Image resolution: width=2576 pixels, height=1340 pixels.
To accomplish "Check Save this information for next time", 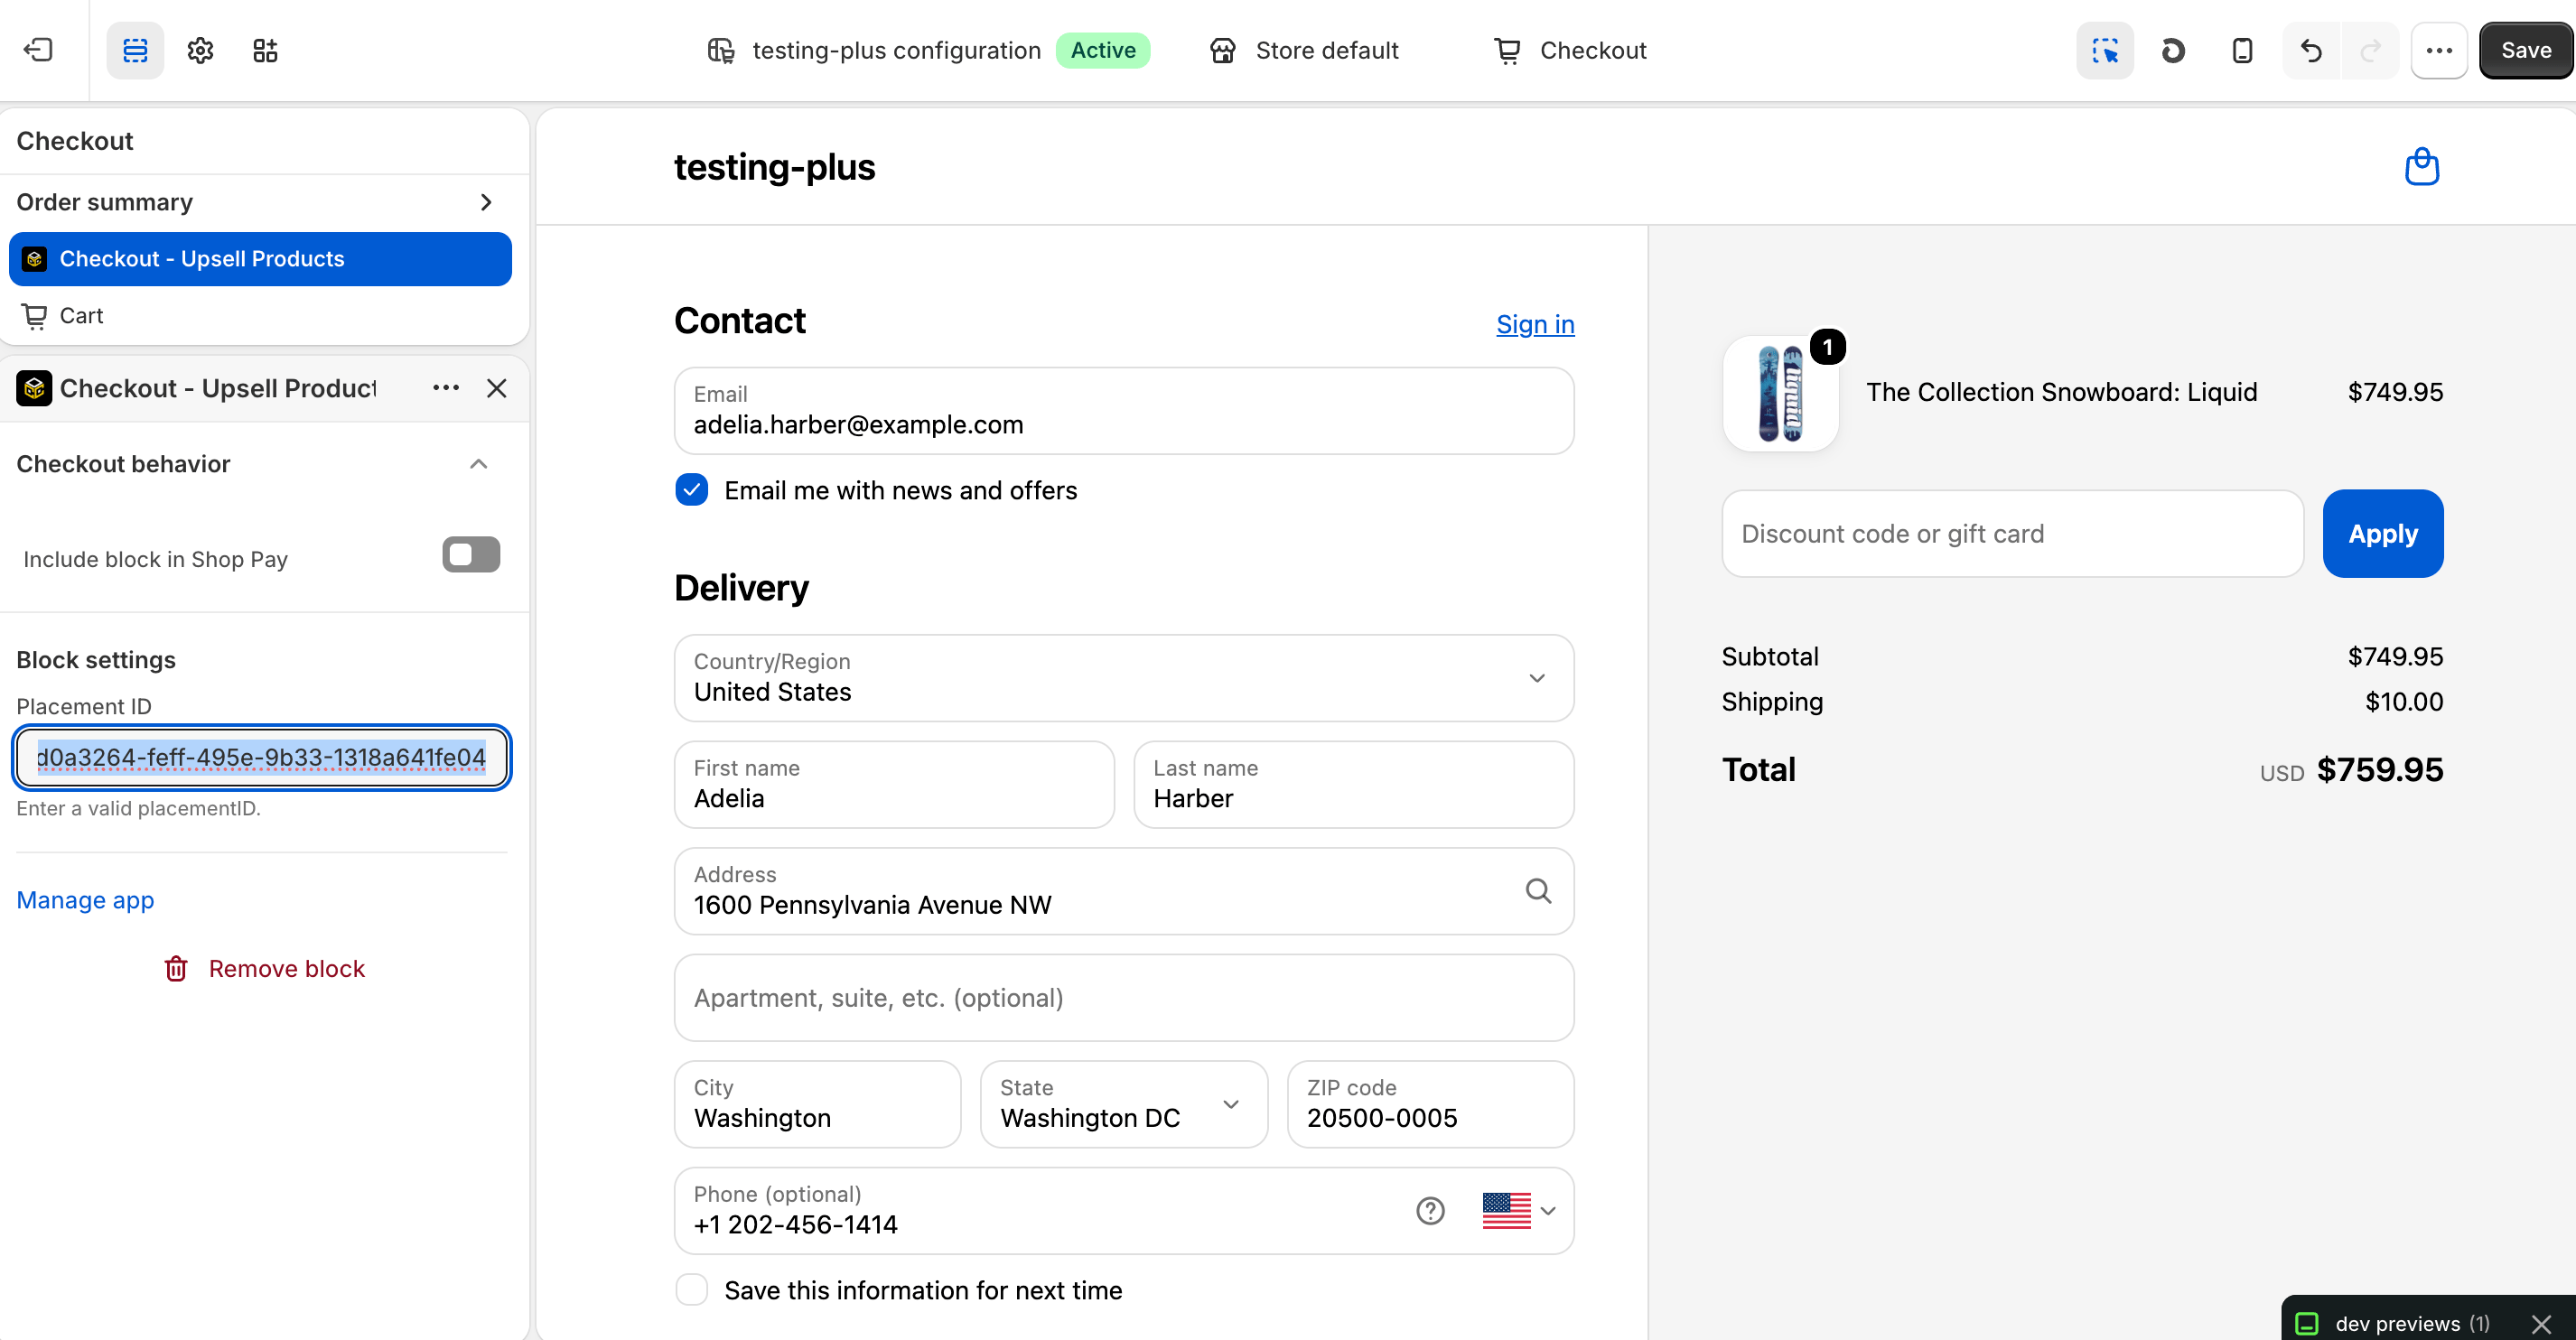I will point(691,1290).
